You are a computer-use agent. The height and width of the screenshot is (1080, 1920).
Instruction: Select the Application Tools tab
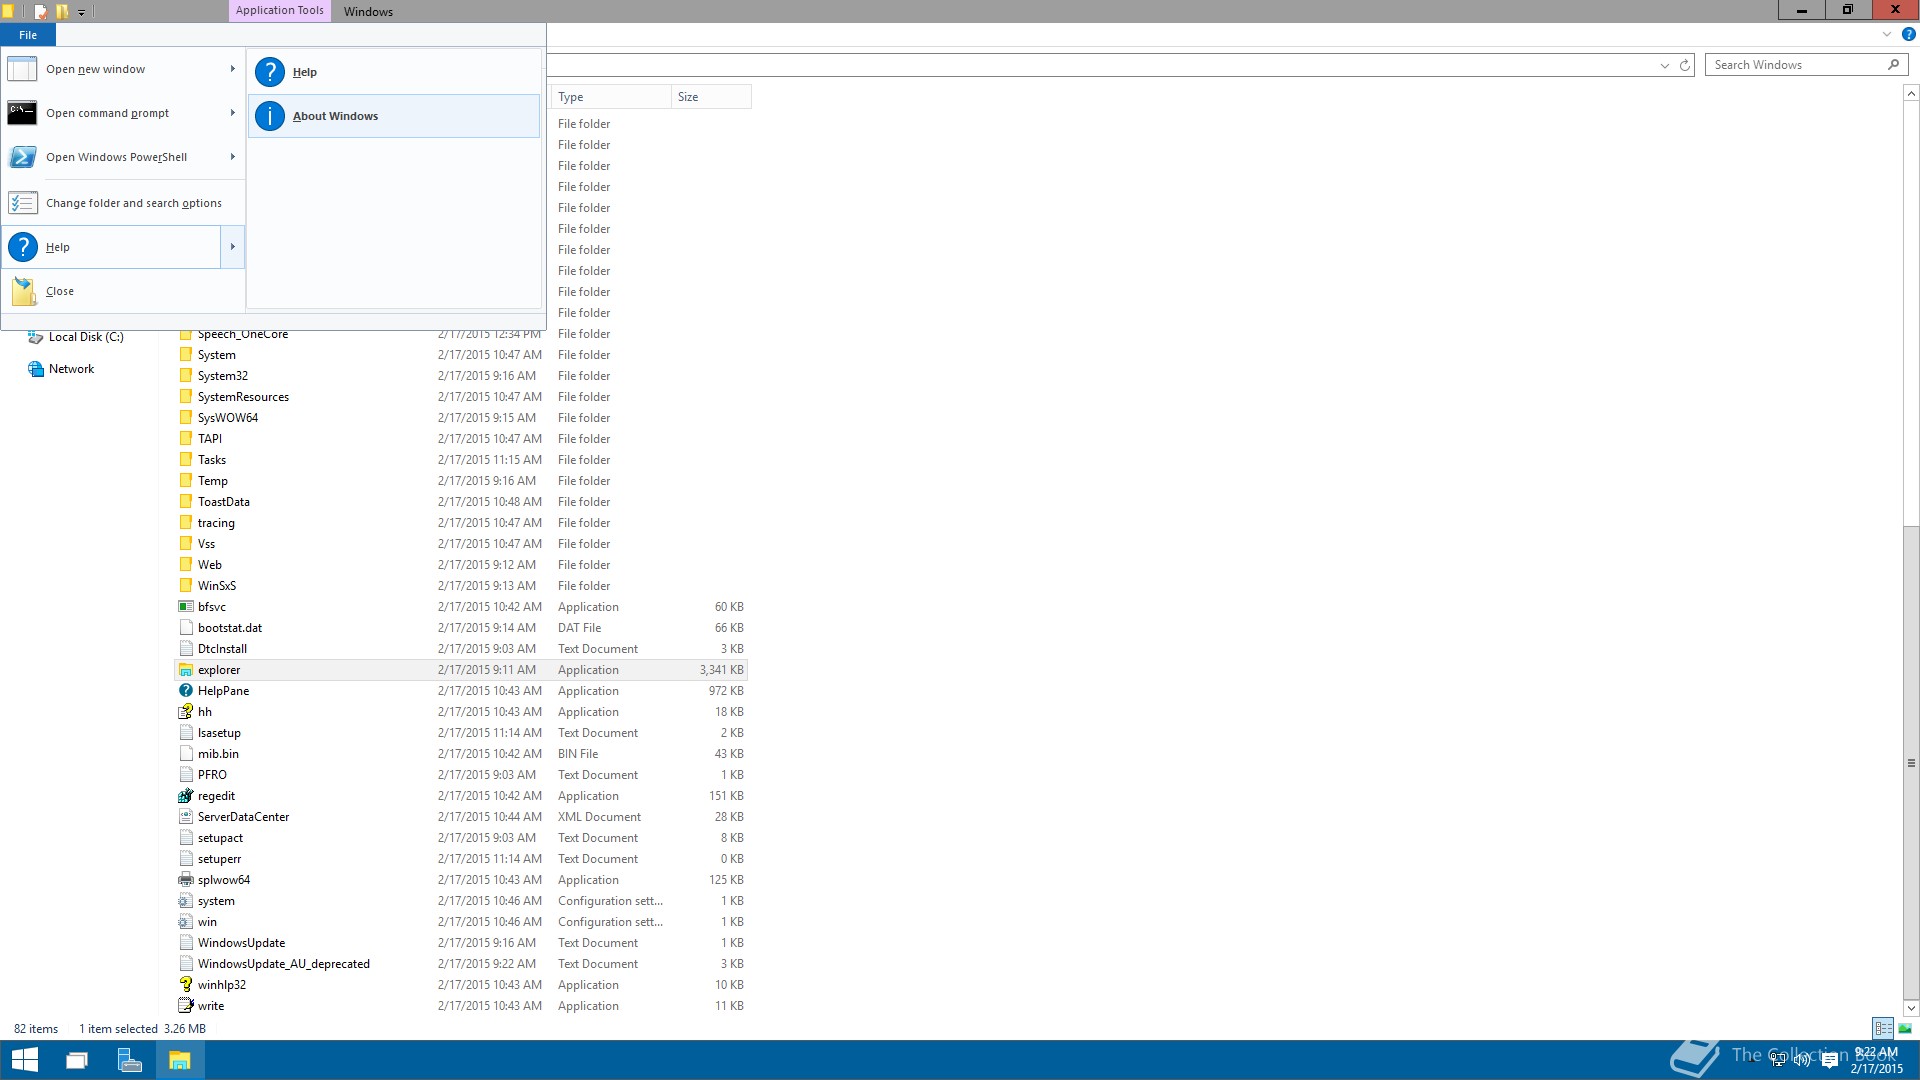tap(280, 11)
